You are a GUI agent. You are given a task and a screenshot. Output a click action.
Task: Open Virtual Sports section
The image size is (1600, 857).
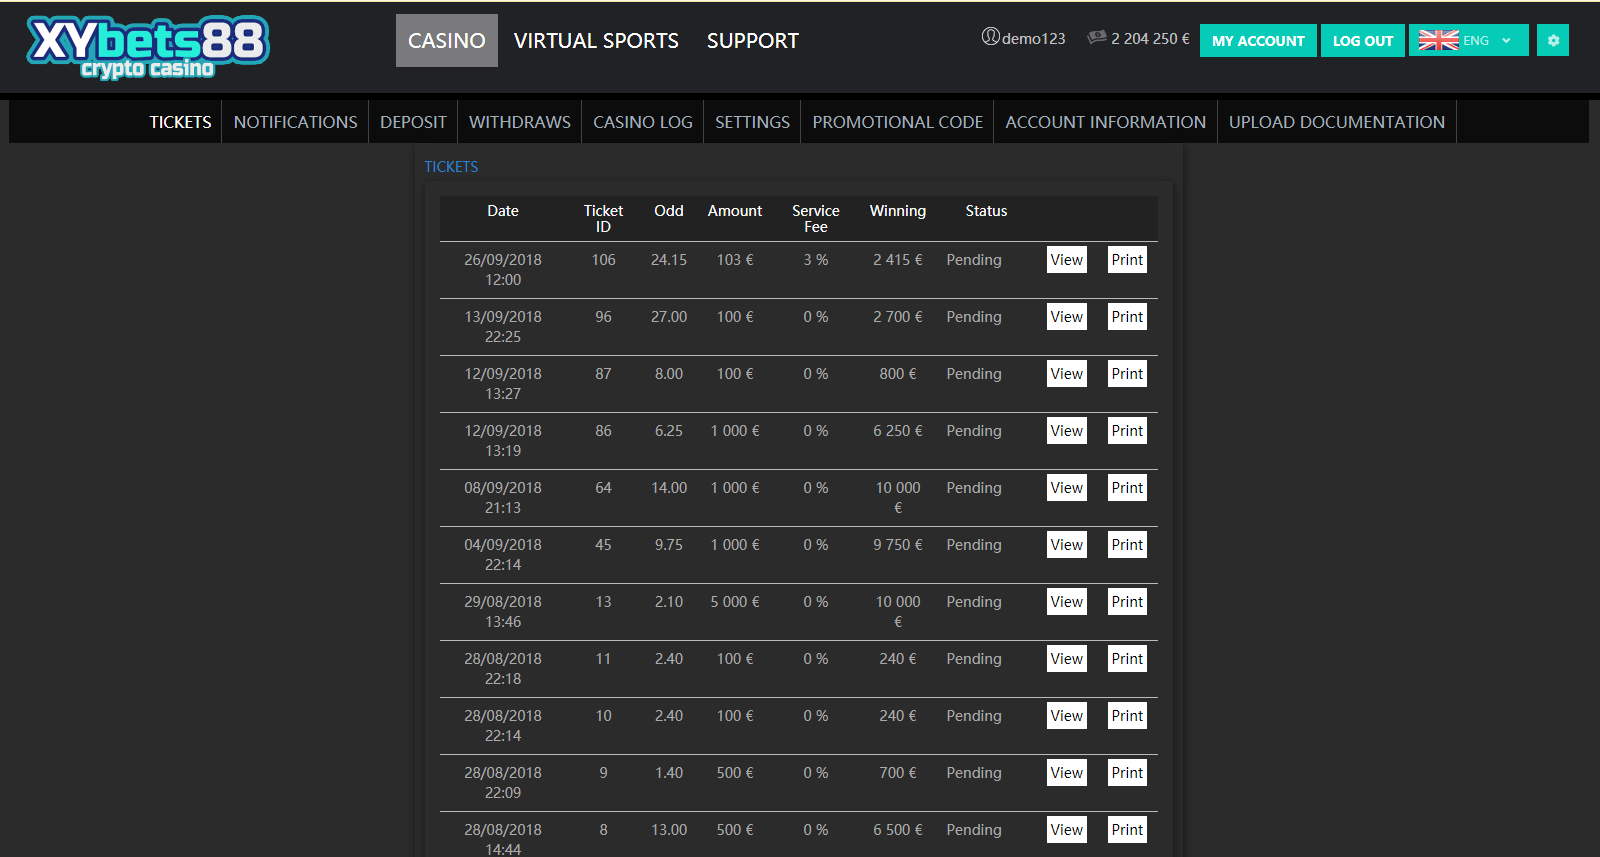coord(596,41)
